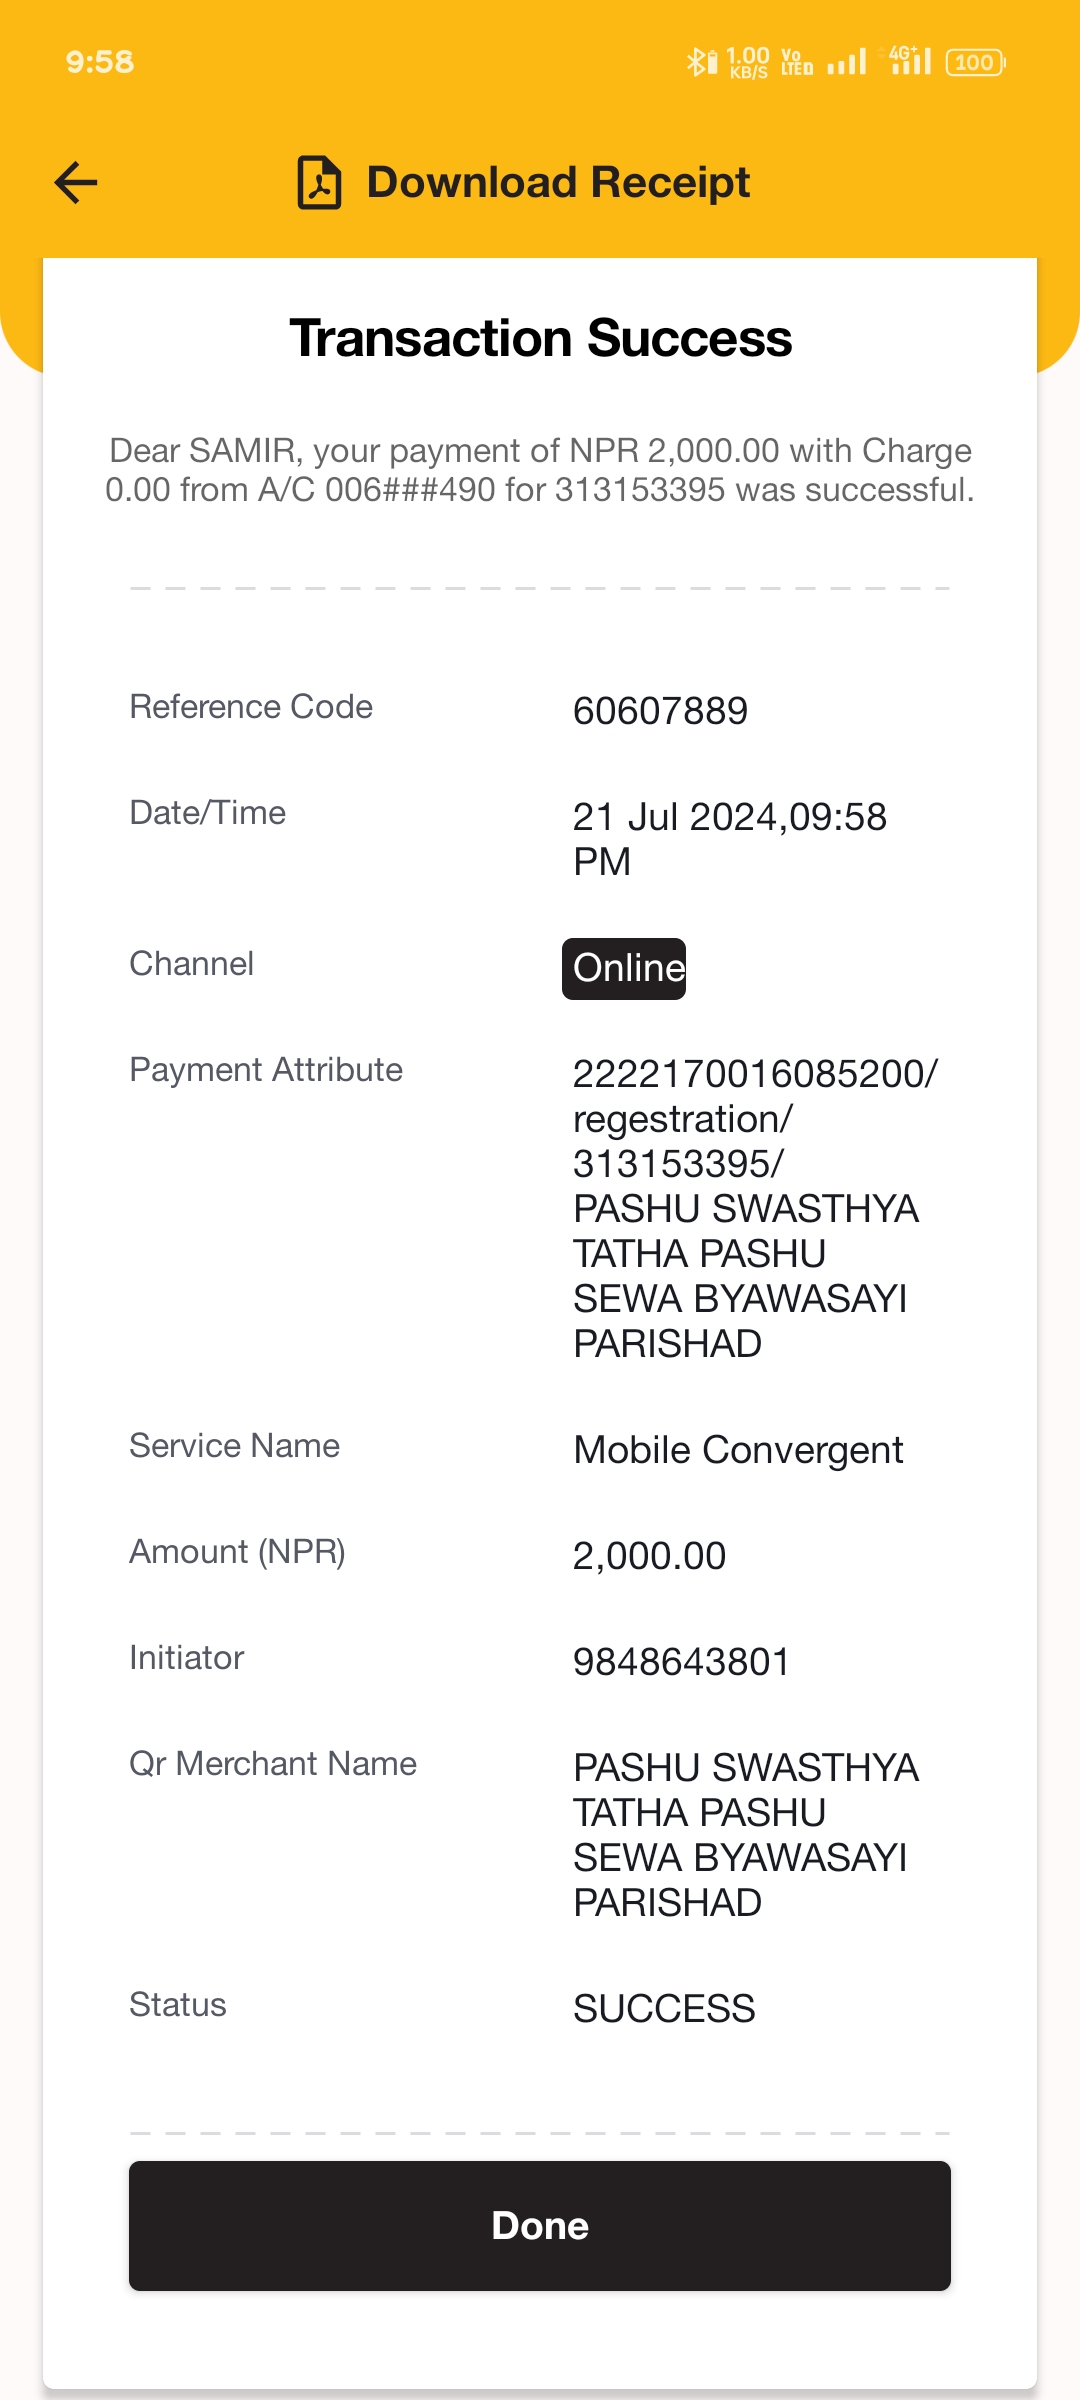The height and width of the screenshot is (2400, 1080).
Task: Tap the first signal bars icon
Action: tap(847, 62)
